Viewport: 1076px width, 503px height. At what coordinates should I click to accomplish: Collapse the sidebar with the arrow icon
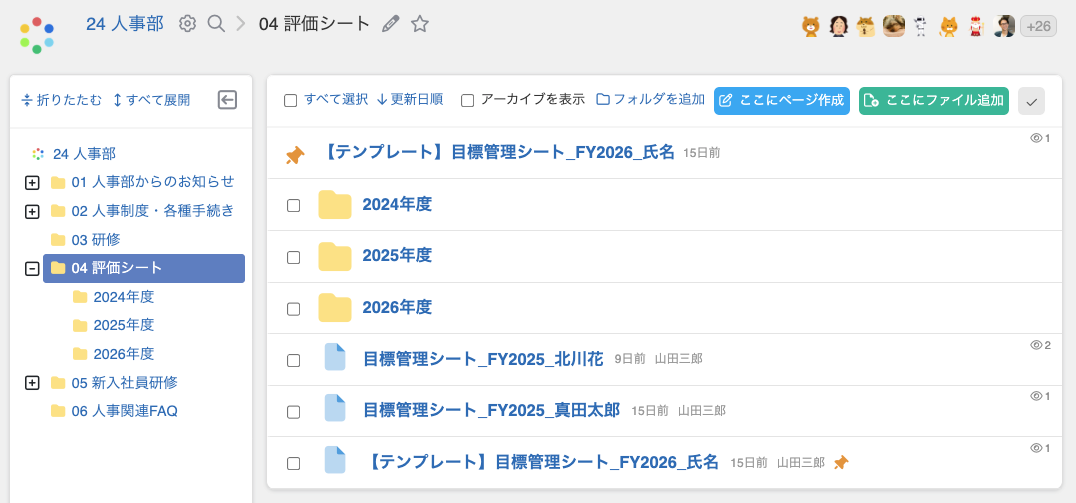pos(227,100)
